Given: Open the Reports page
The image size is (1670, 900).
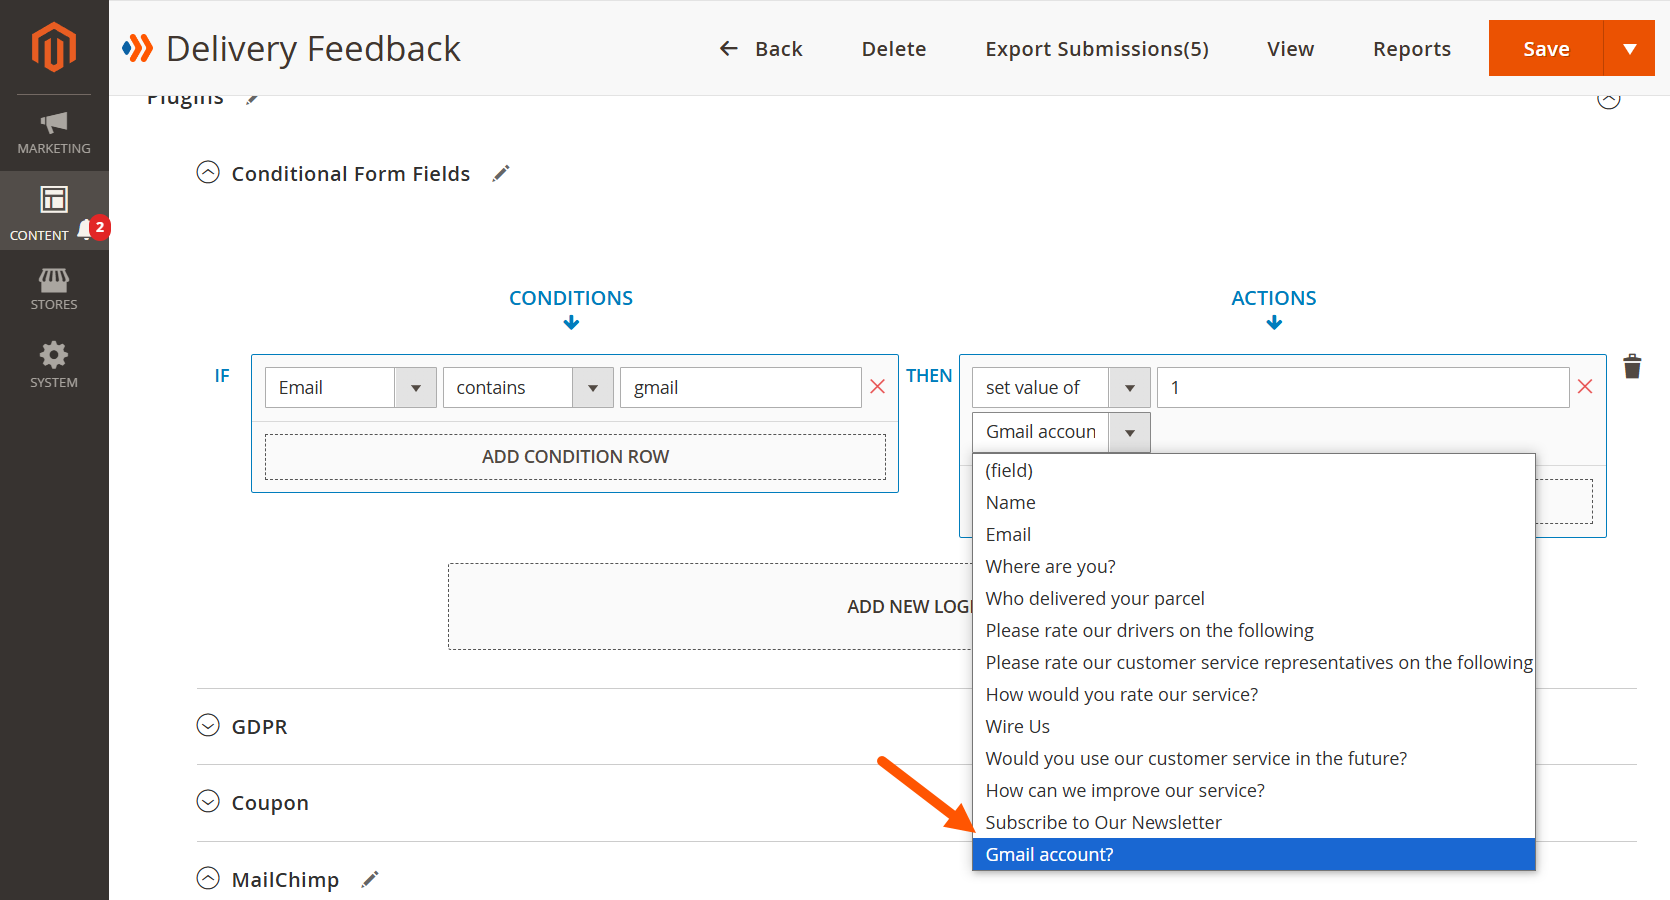Looking at the screenshot, I should pos(1411,49).
